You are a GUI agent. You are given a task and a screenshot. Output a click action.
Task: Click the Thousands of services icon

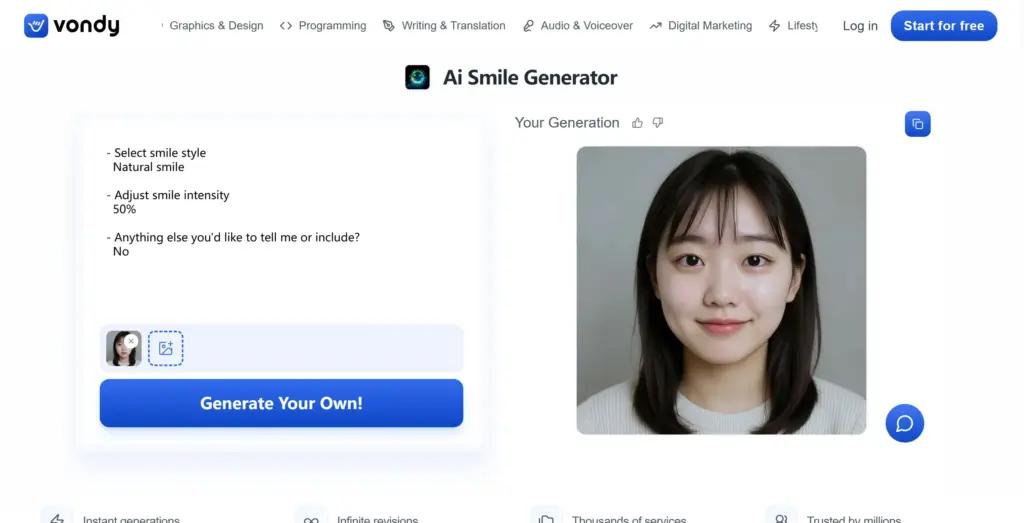pyautogui.click(x=546, y=519)
